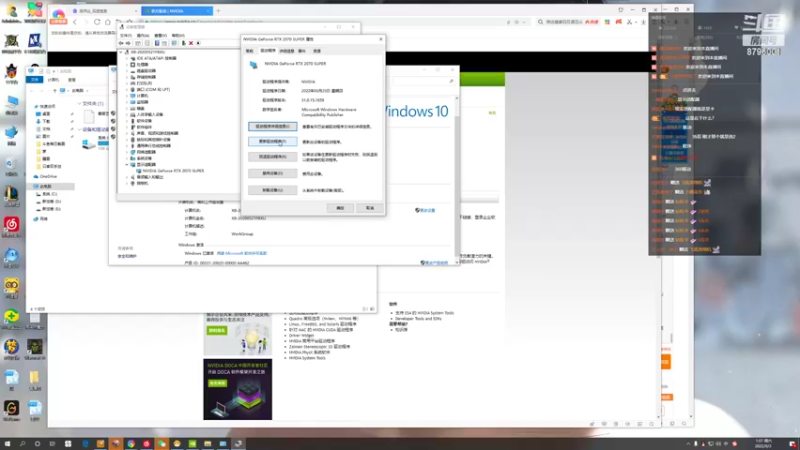
Task: Click taskbar search magnifier icon
Action: click(22, 444)
